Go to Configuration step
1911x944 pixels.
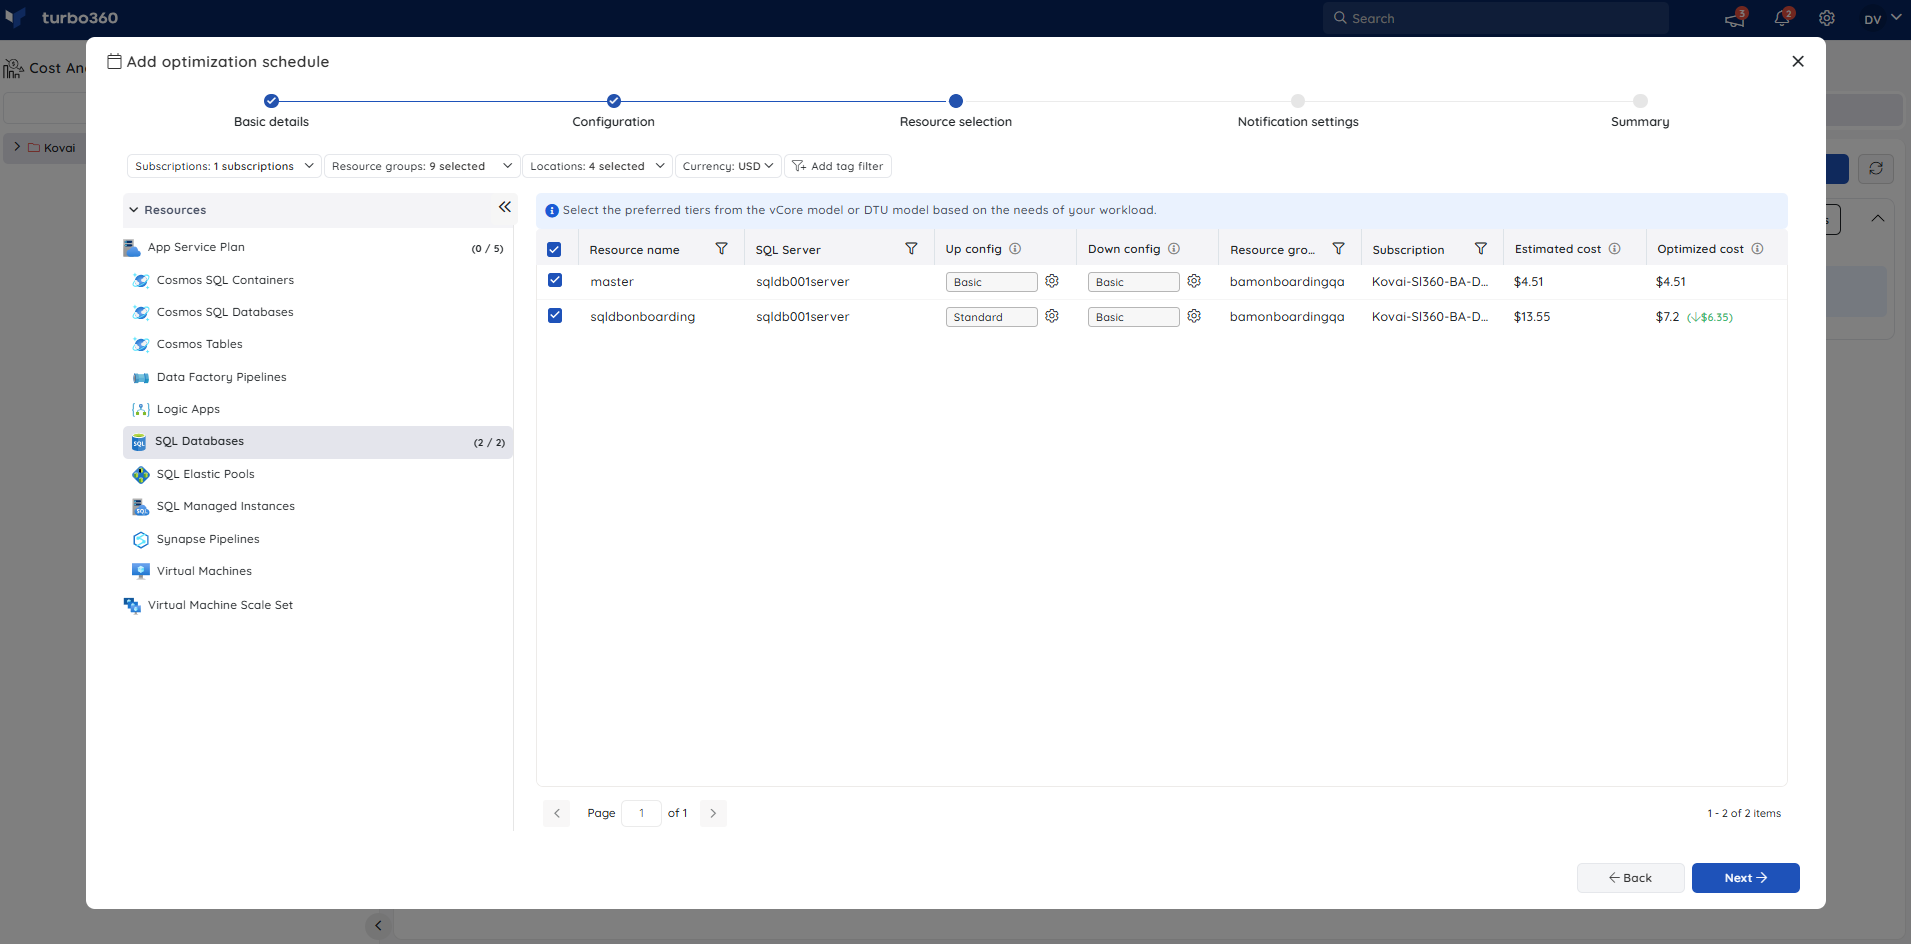[x=613, y=110]
